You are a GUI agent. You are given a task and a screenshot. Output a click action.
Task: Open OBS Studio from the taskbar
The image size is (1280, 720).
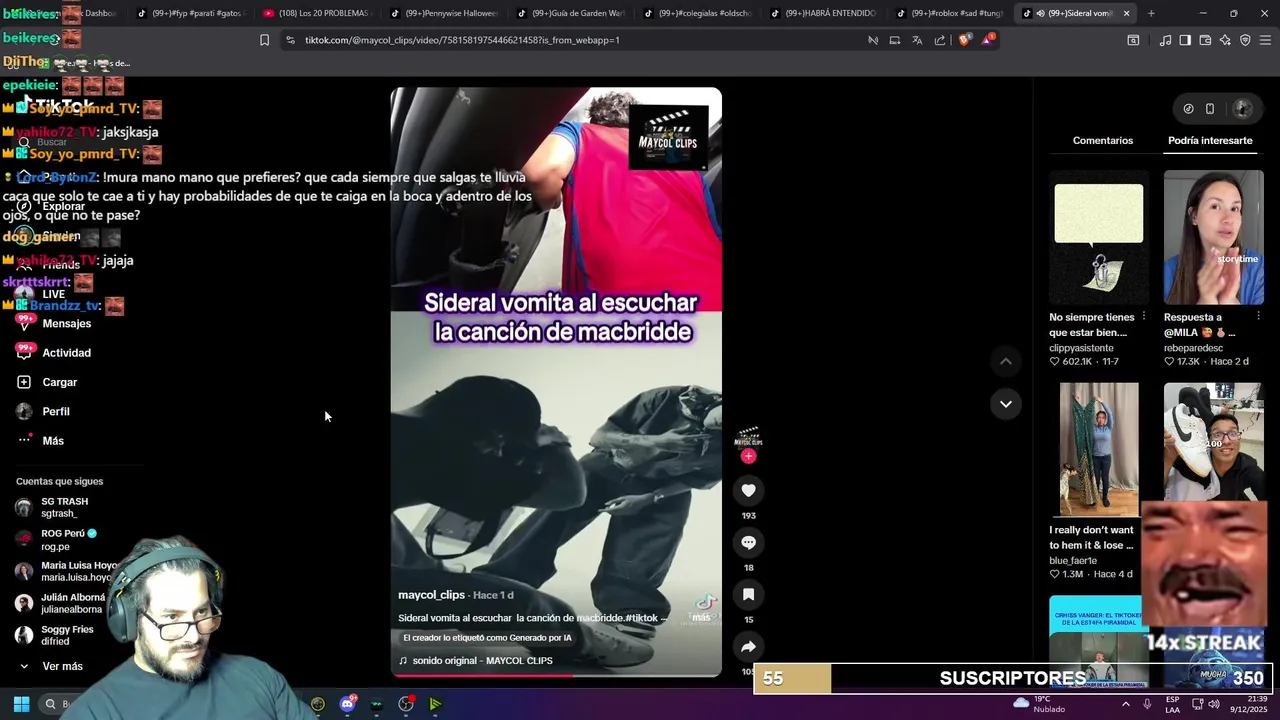click(406, 704)
